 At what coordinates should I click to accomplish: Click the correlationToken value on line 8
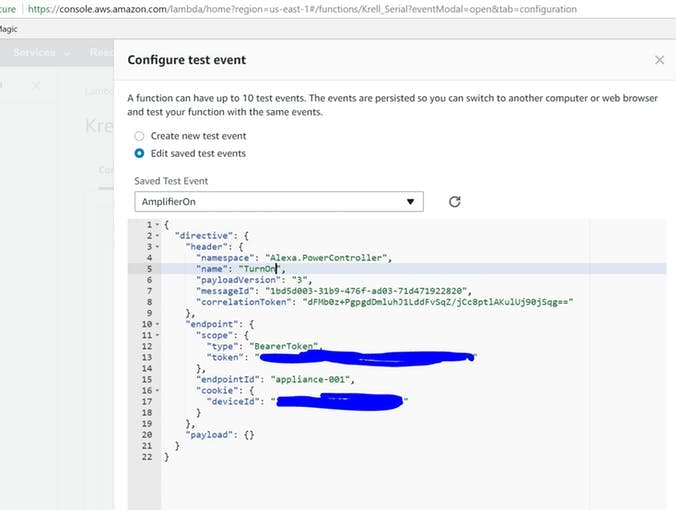click(438, 302)
